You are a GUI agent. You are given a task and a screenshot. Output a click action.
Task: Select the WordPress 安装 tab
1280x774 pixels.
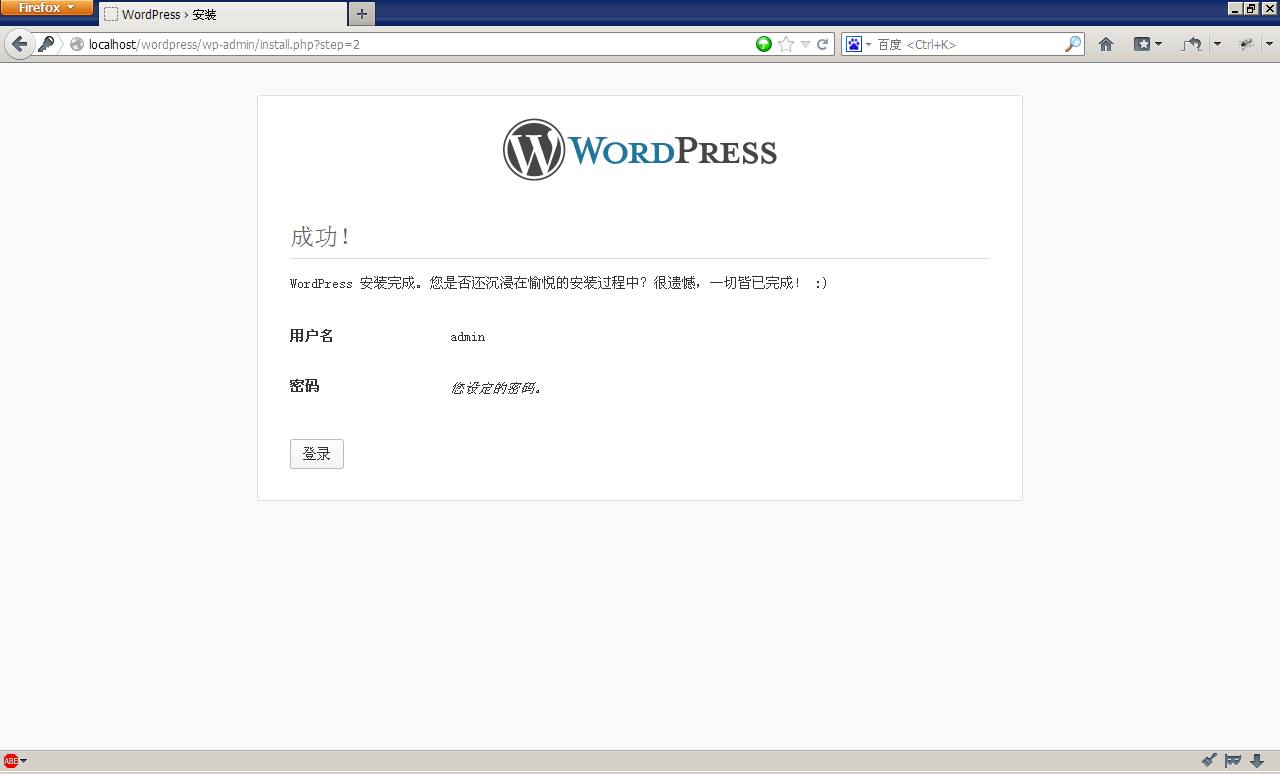(223, 14)
